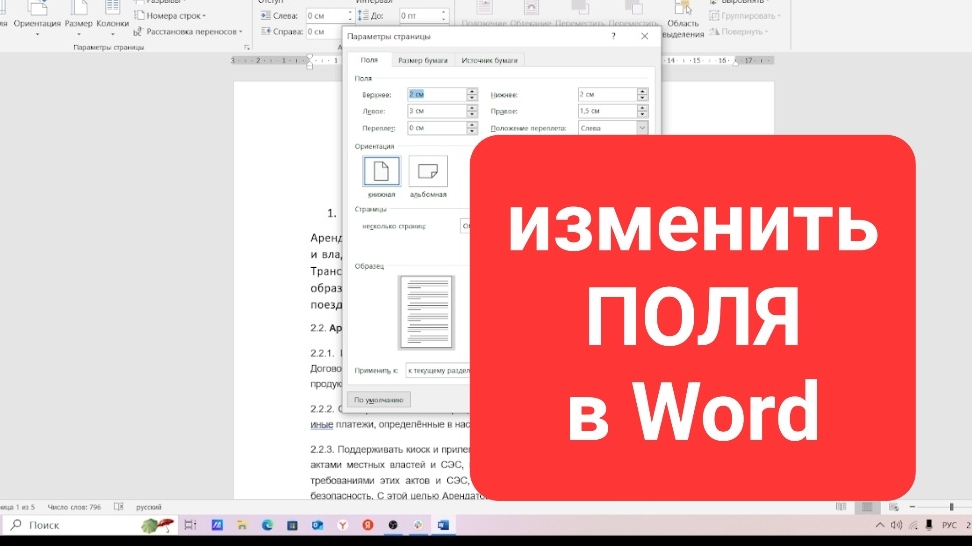Click the Справа indent field in the ribbon
This screenshot has height=546, width=972.
(x=324, y=32)
